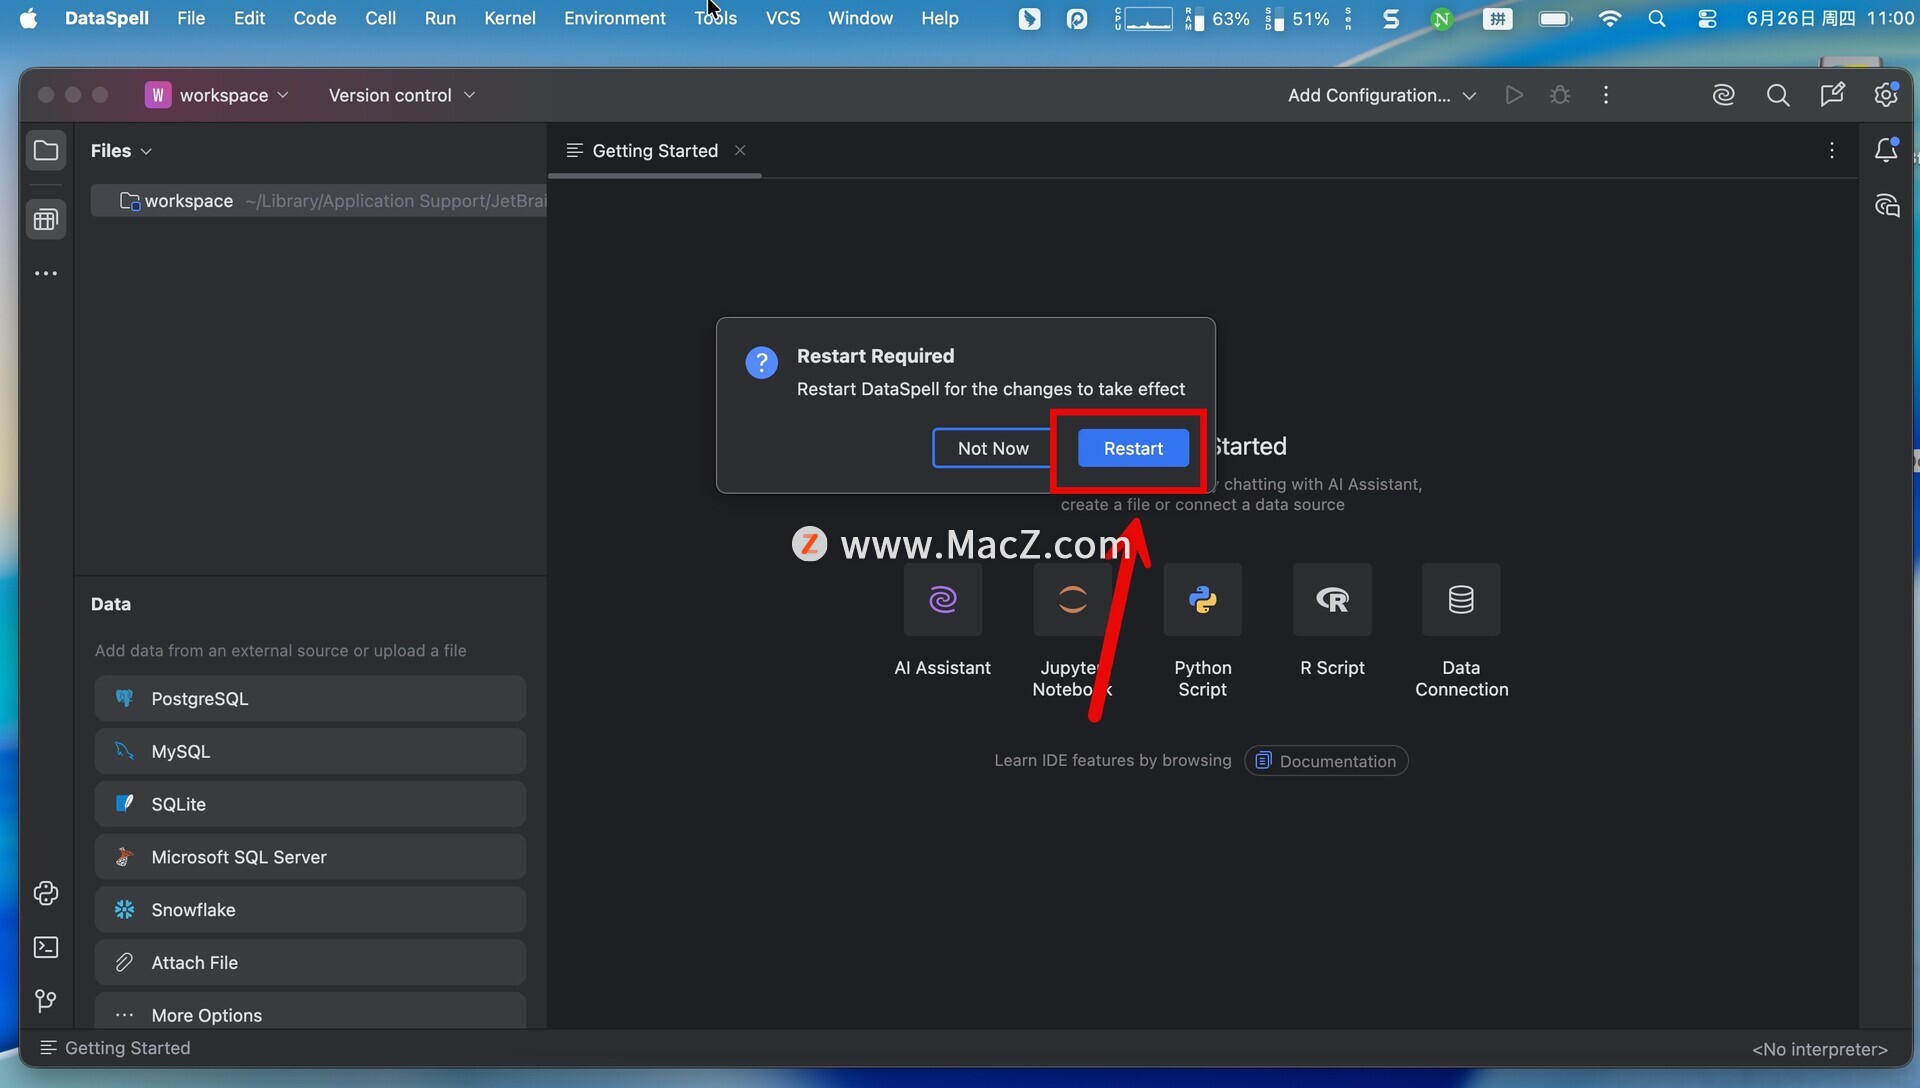Image resolution: width=1920 pixels, height=1088 pixels.
Task: Select the workspace folder in file tree
Action: [x=318, y=201]
